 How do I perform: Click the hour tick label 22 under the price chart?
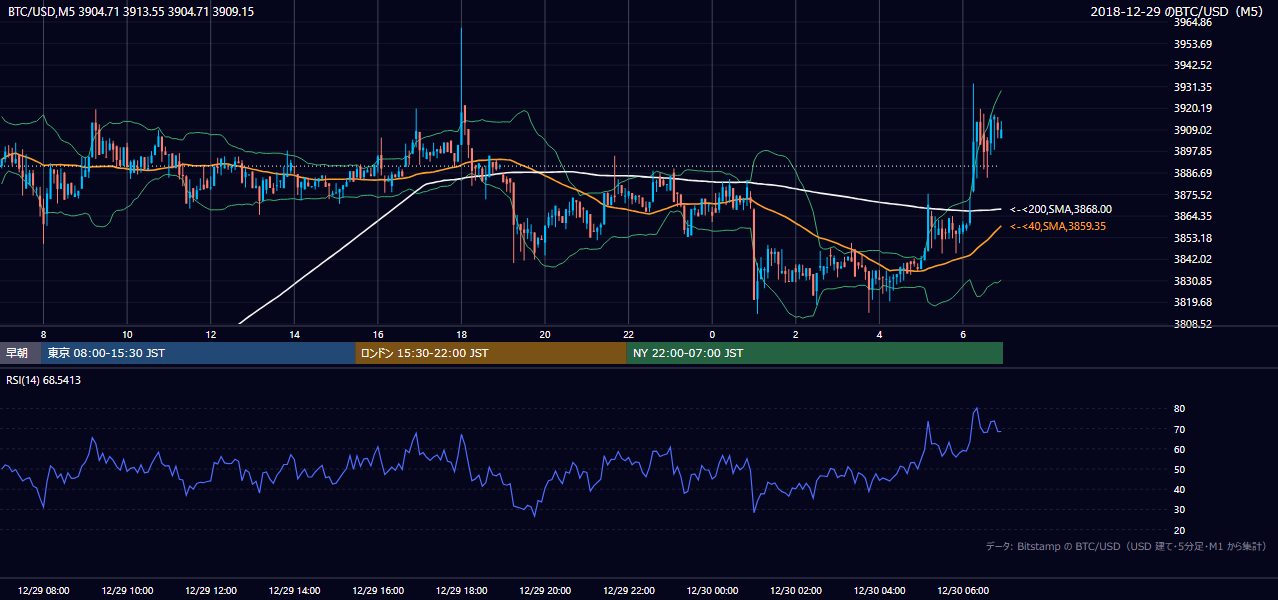point(628,334)
